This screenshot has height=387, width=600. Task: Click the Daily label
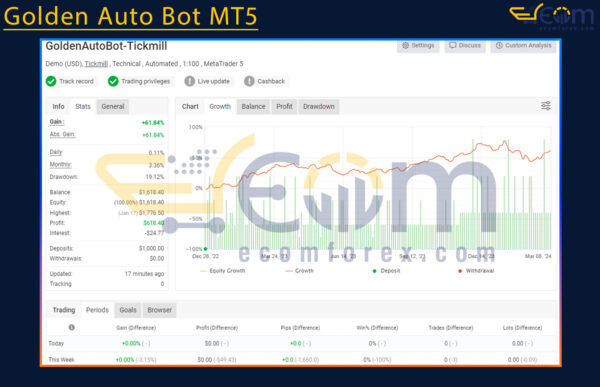56,152
